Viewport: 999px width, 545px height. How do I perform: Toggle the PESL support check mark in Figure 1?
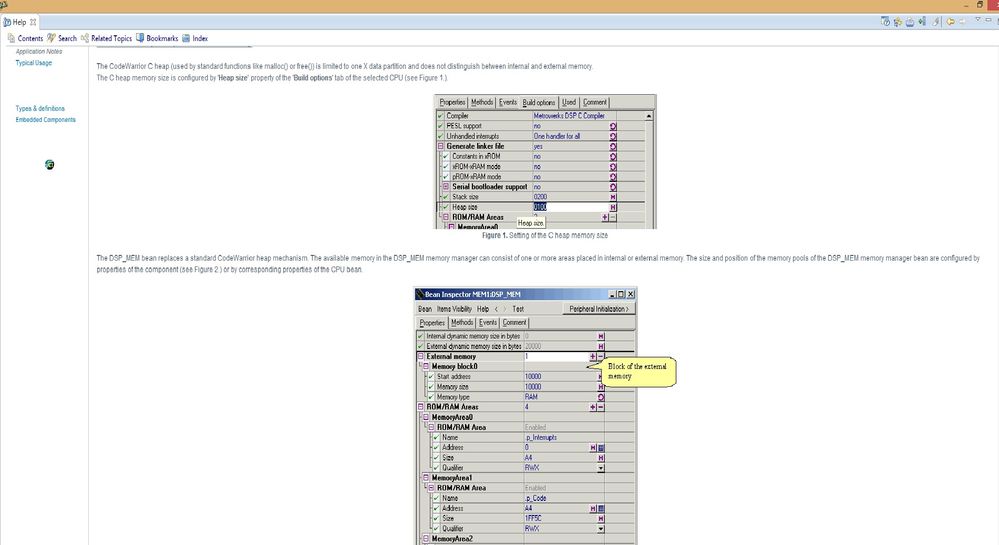(x=440, y=126)
